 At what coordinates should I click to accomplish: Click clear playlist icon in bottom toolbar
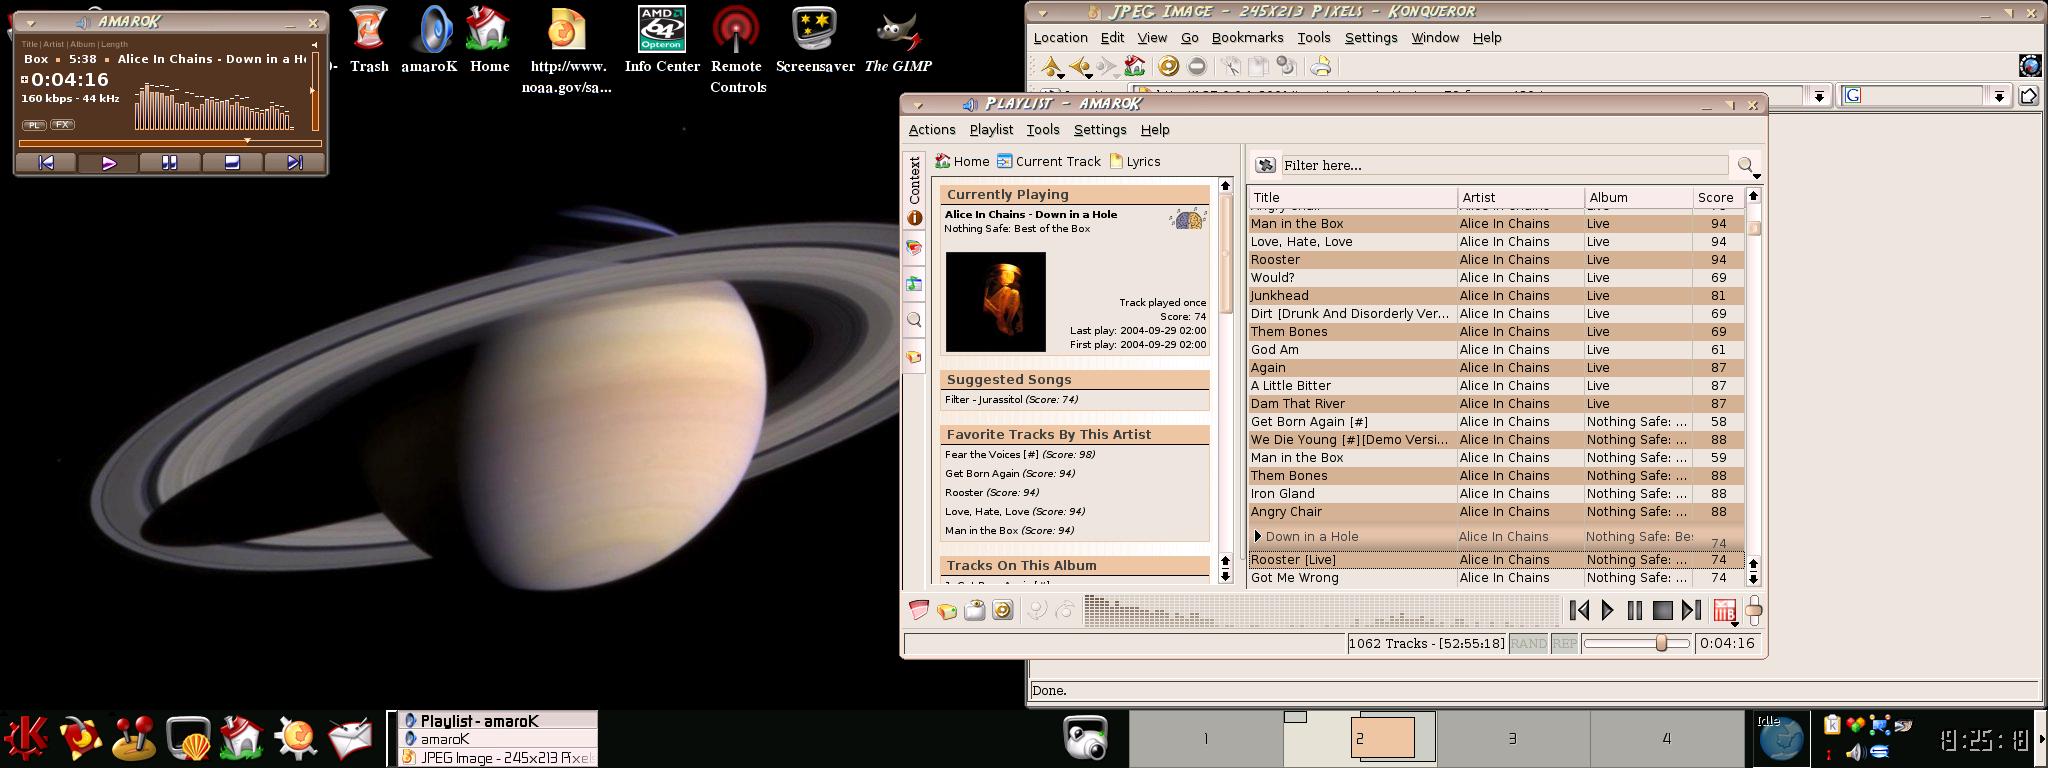[x=918, y=610]
